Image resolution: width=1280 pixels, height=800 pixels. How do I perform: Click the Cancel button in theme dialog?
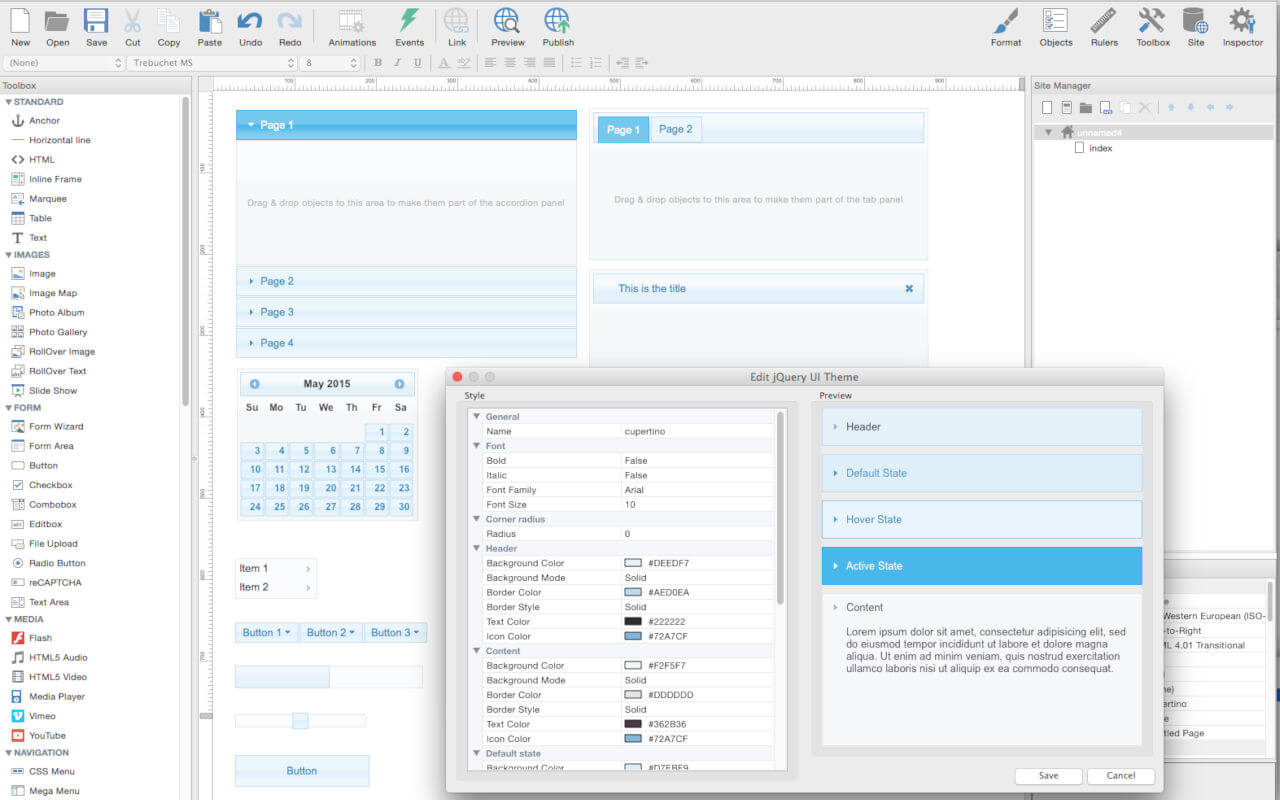(1120, 776)
